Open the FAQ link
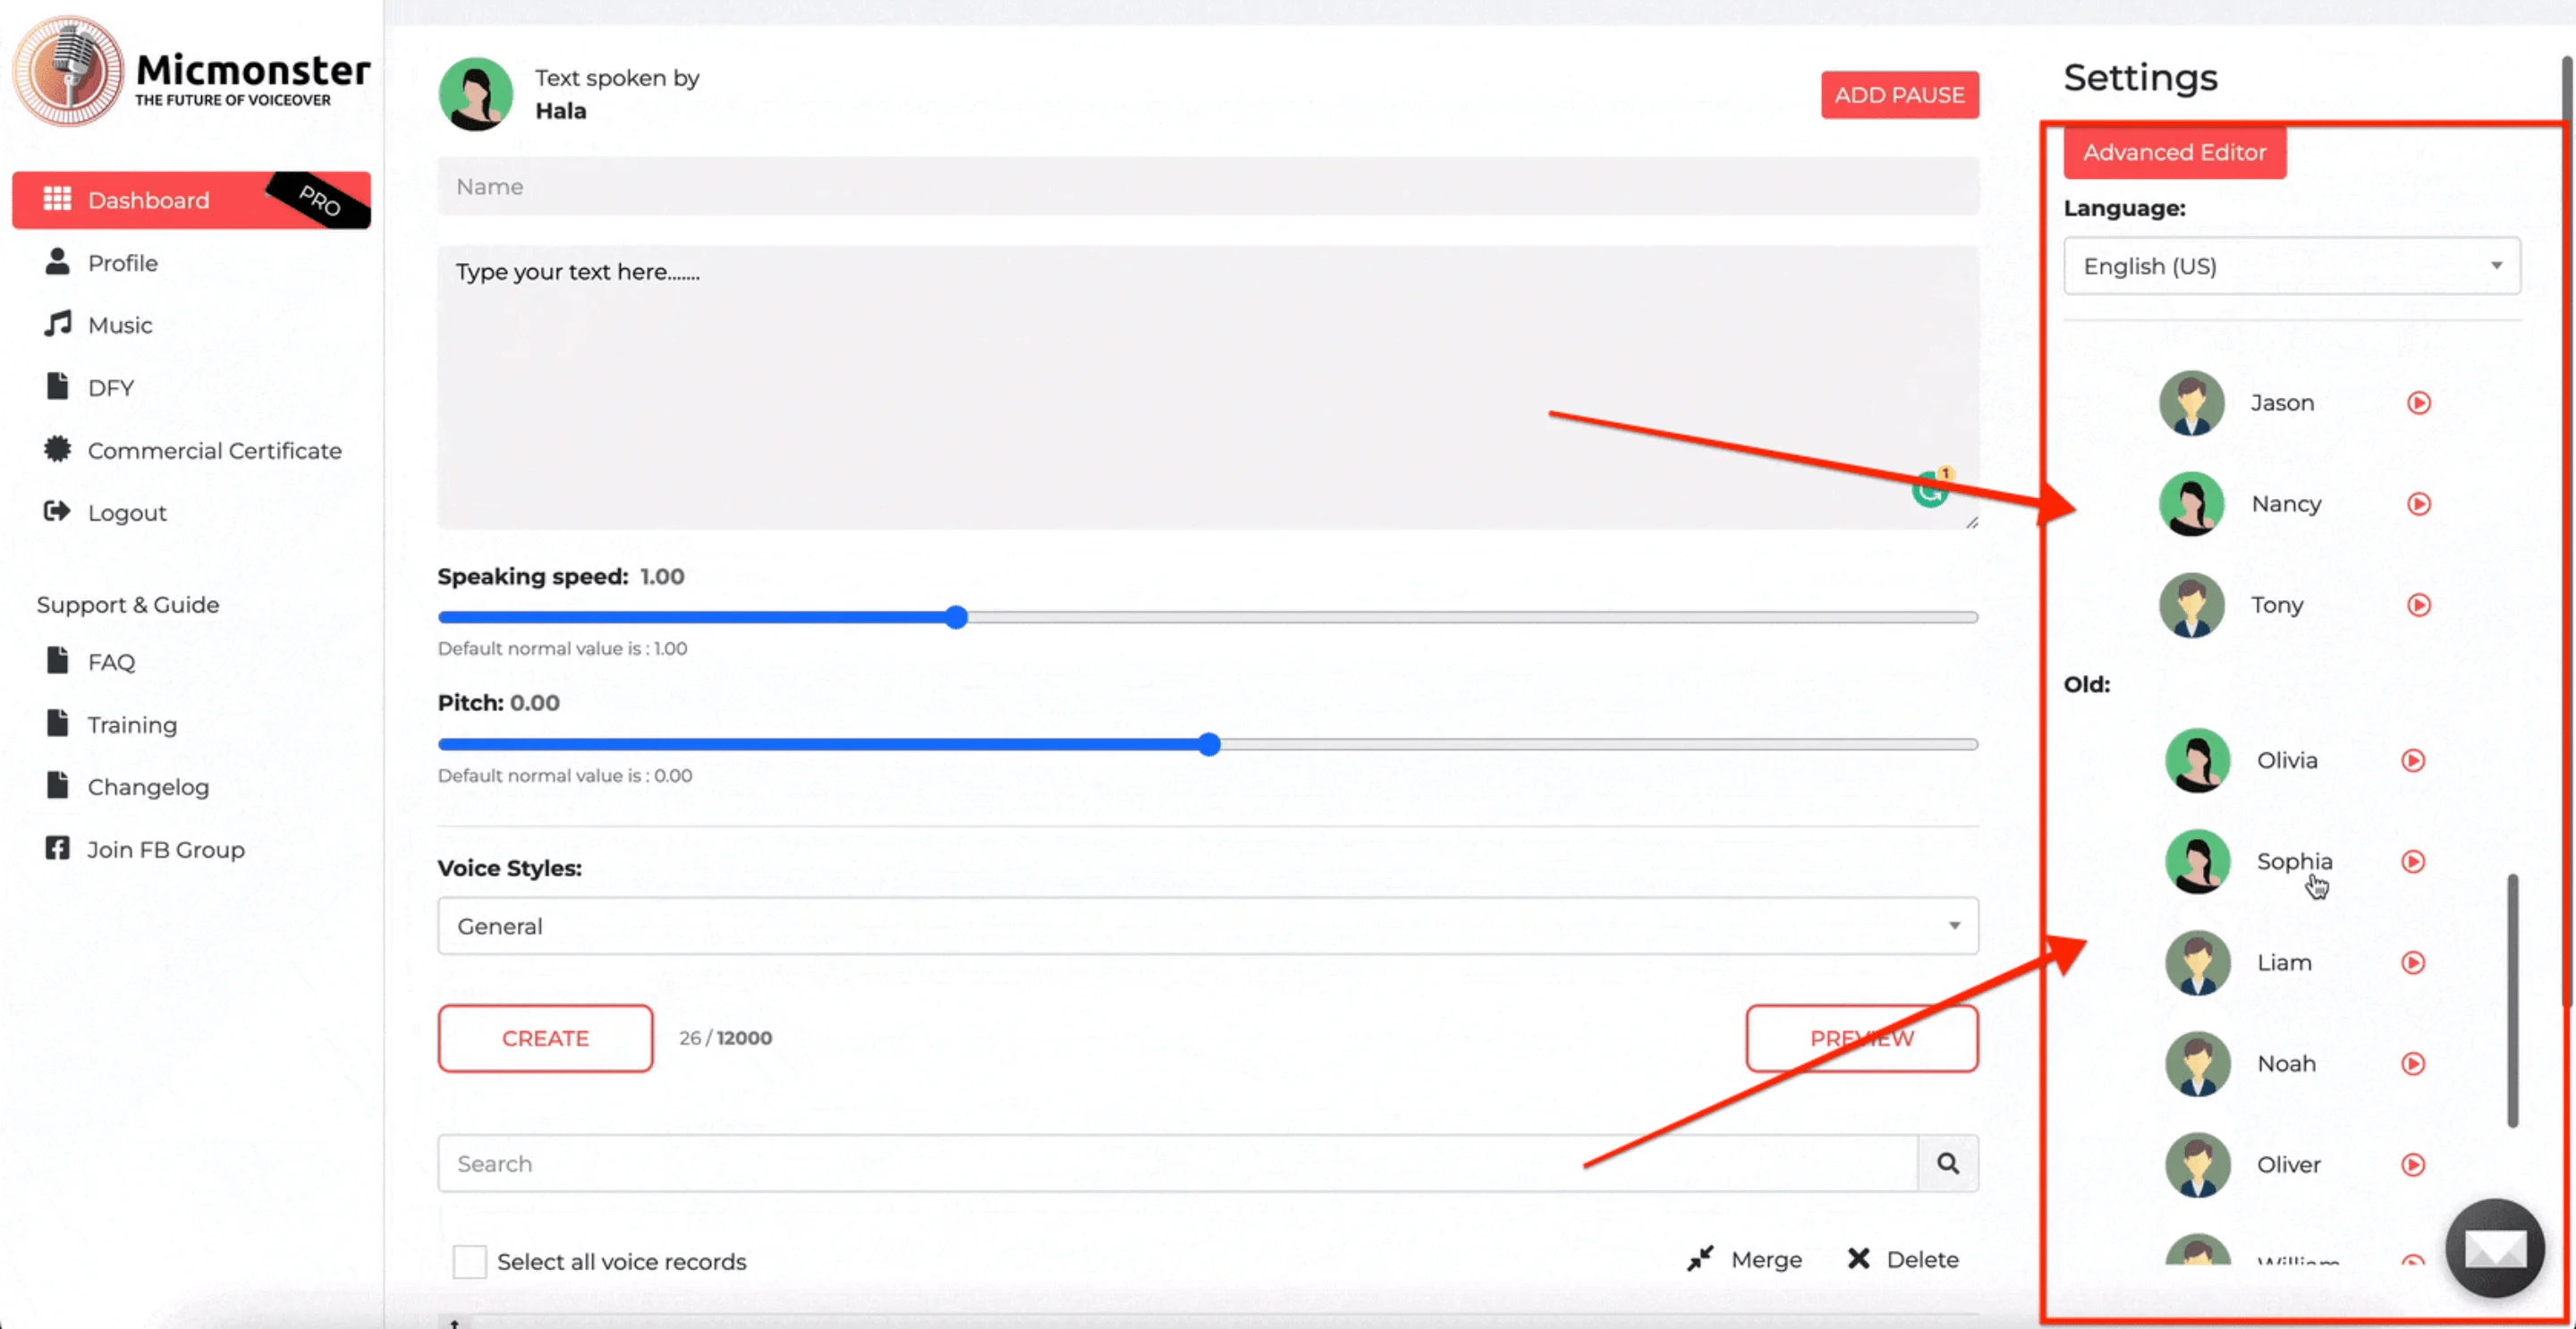 point(111,662)
